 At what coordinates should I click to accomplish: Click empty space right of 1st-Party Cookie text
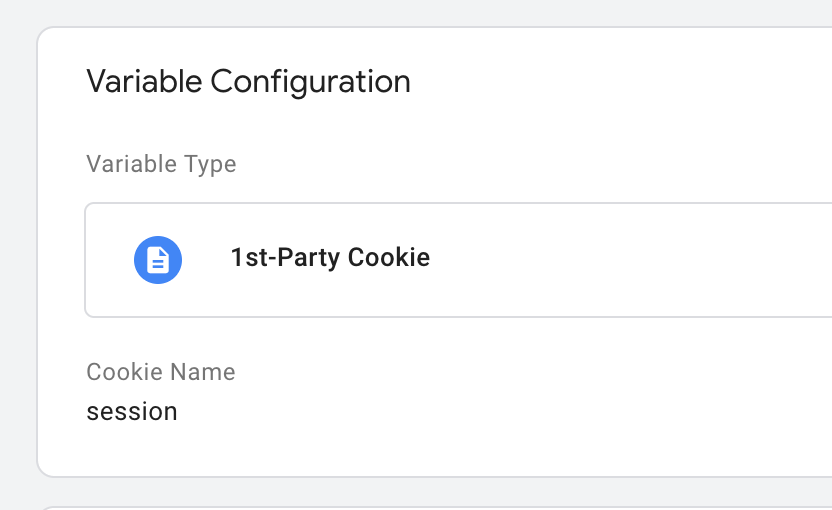coord(626,260)
